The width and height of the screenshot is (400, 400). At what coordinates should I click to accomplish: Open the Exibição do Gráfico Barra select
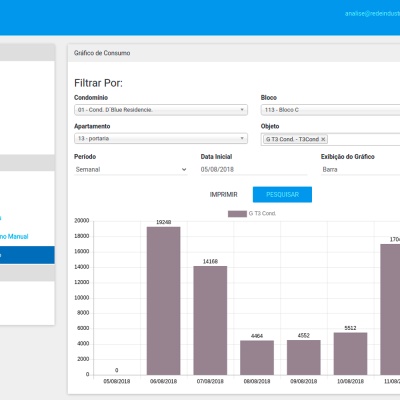point(360,169)
